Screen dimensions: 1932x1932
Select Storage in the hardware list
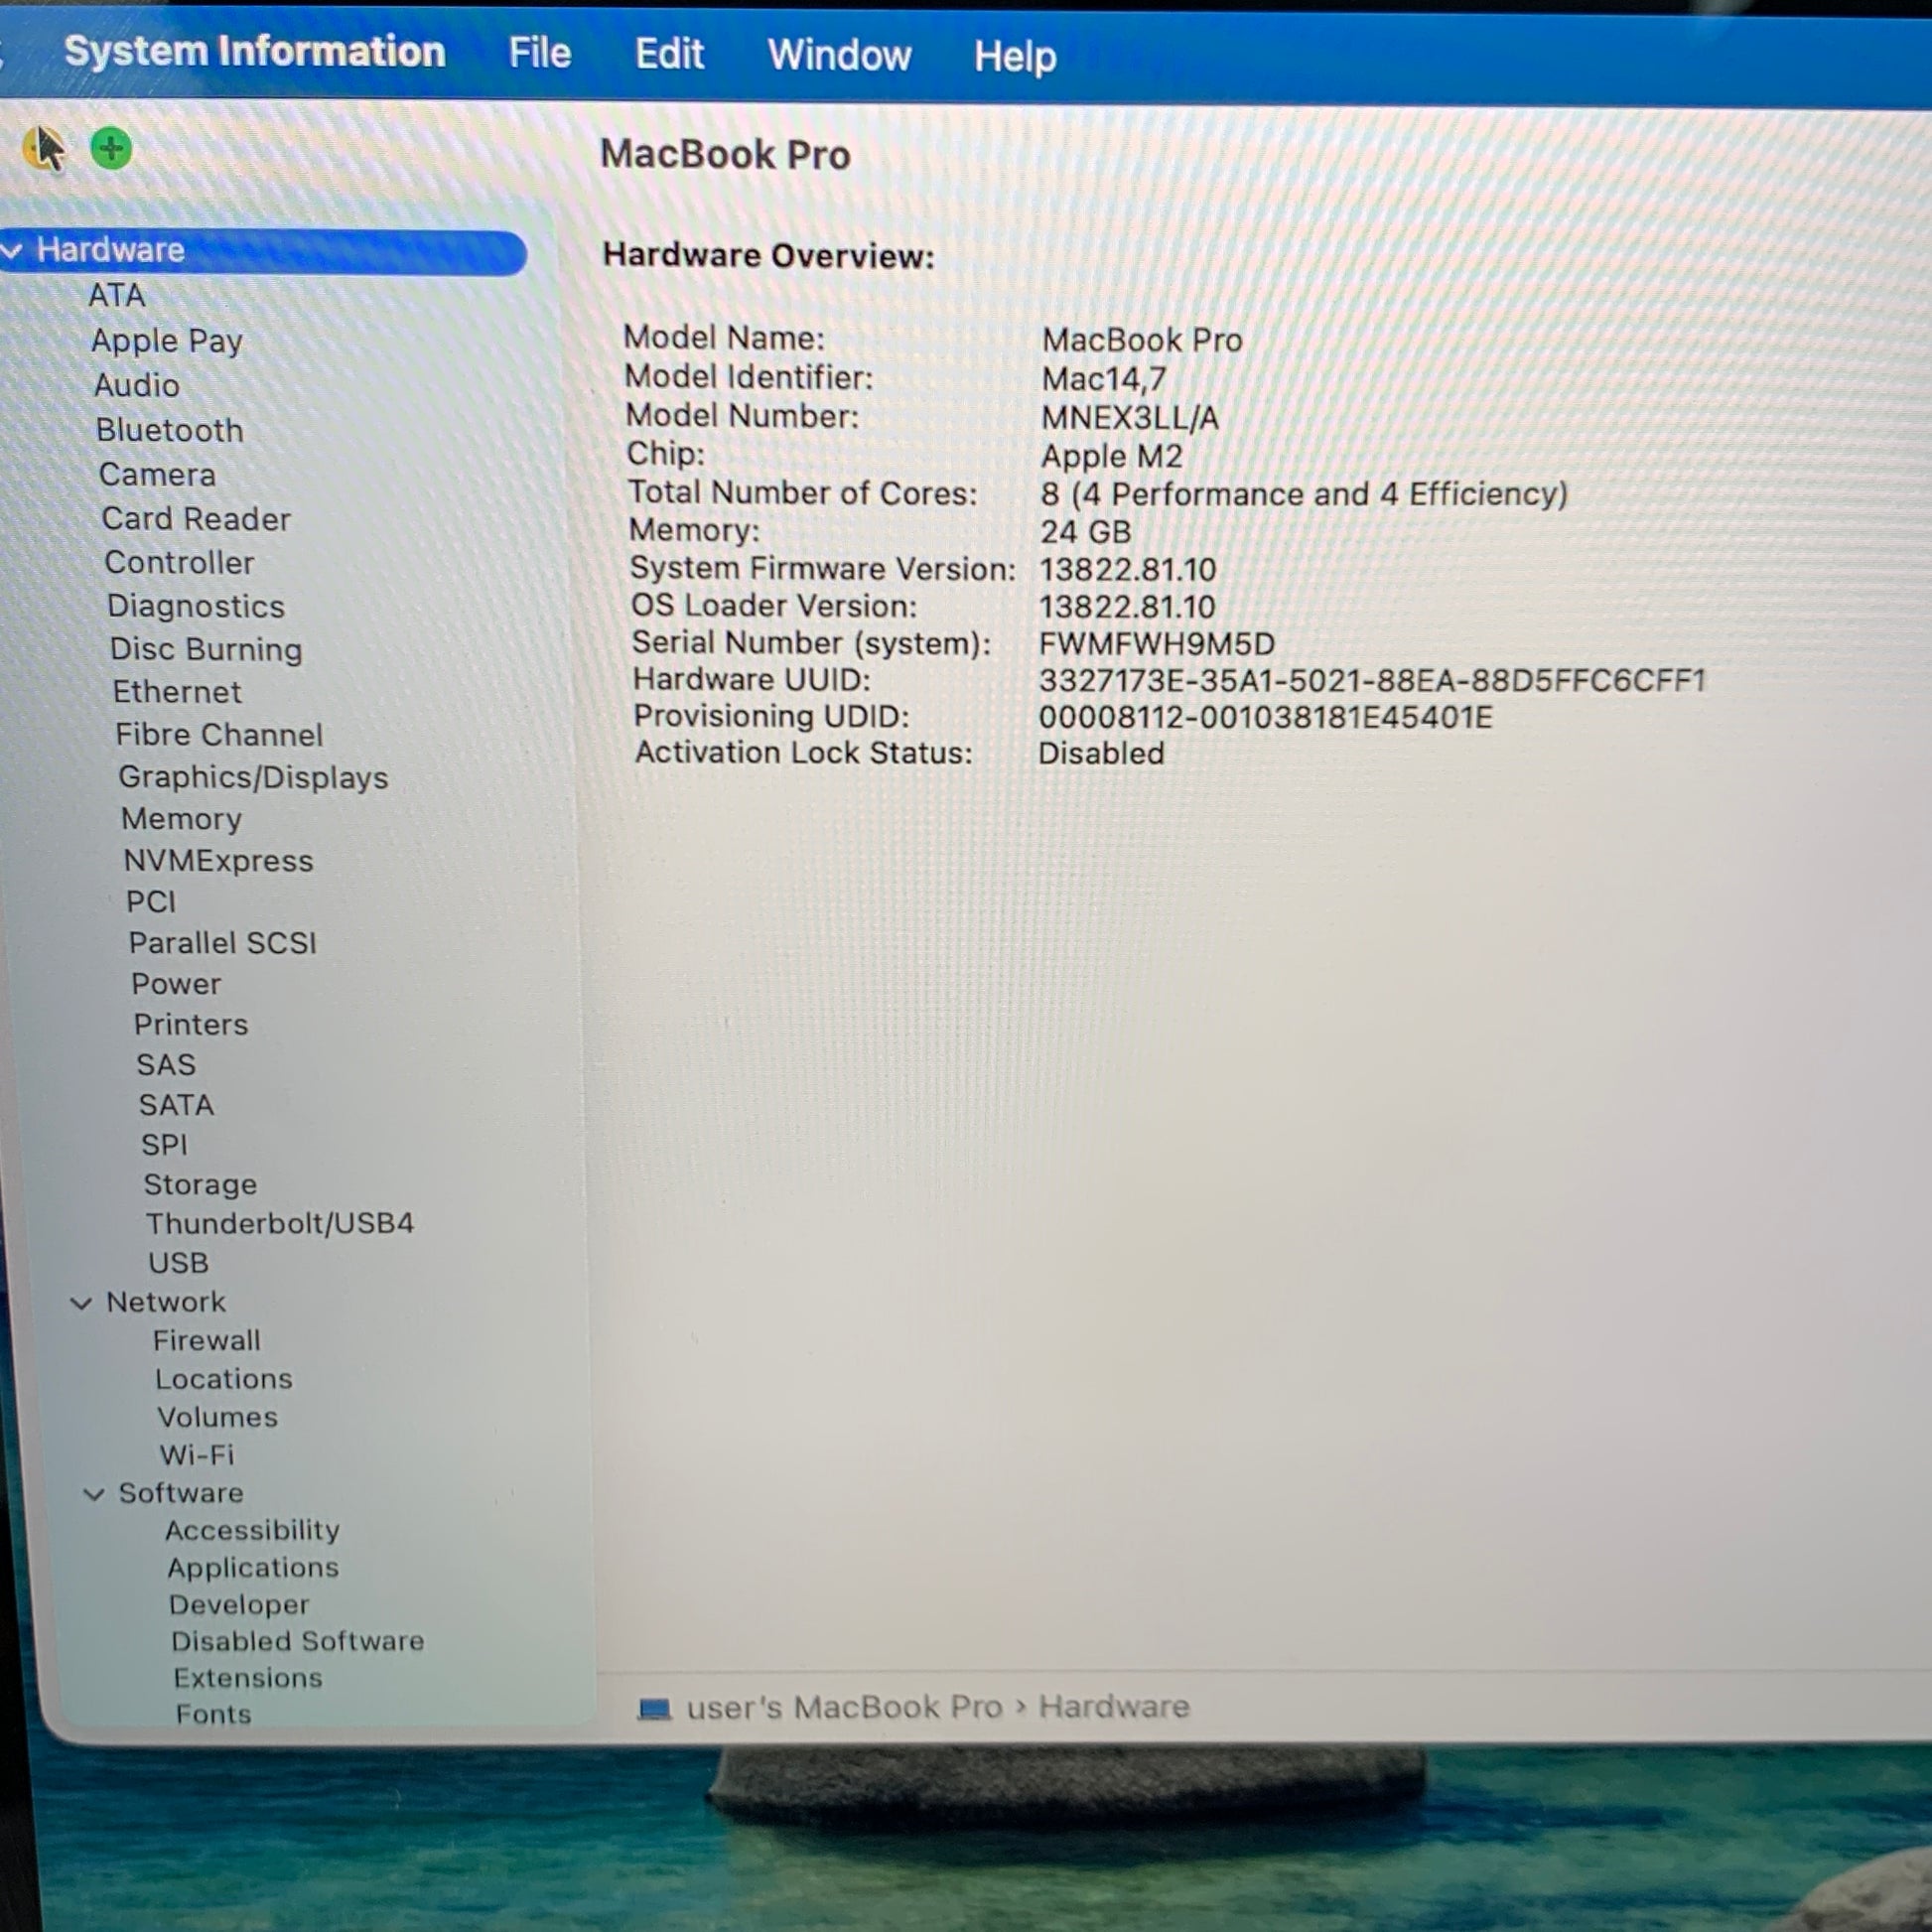tap(200, 1184)
